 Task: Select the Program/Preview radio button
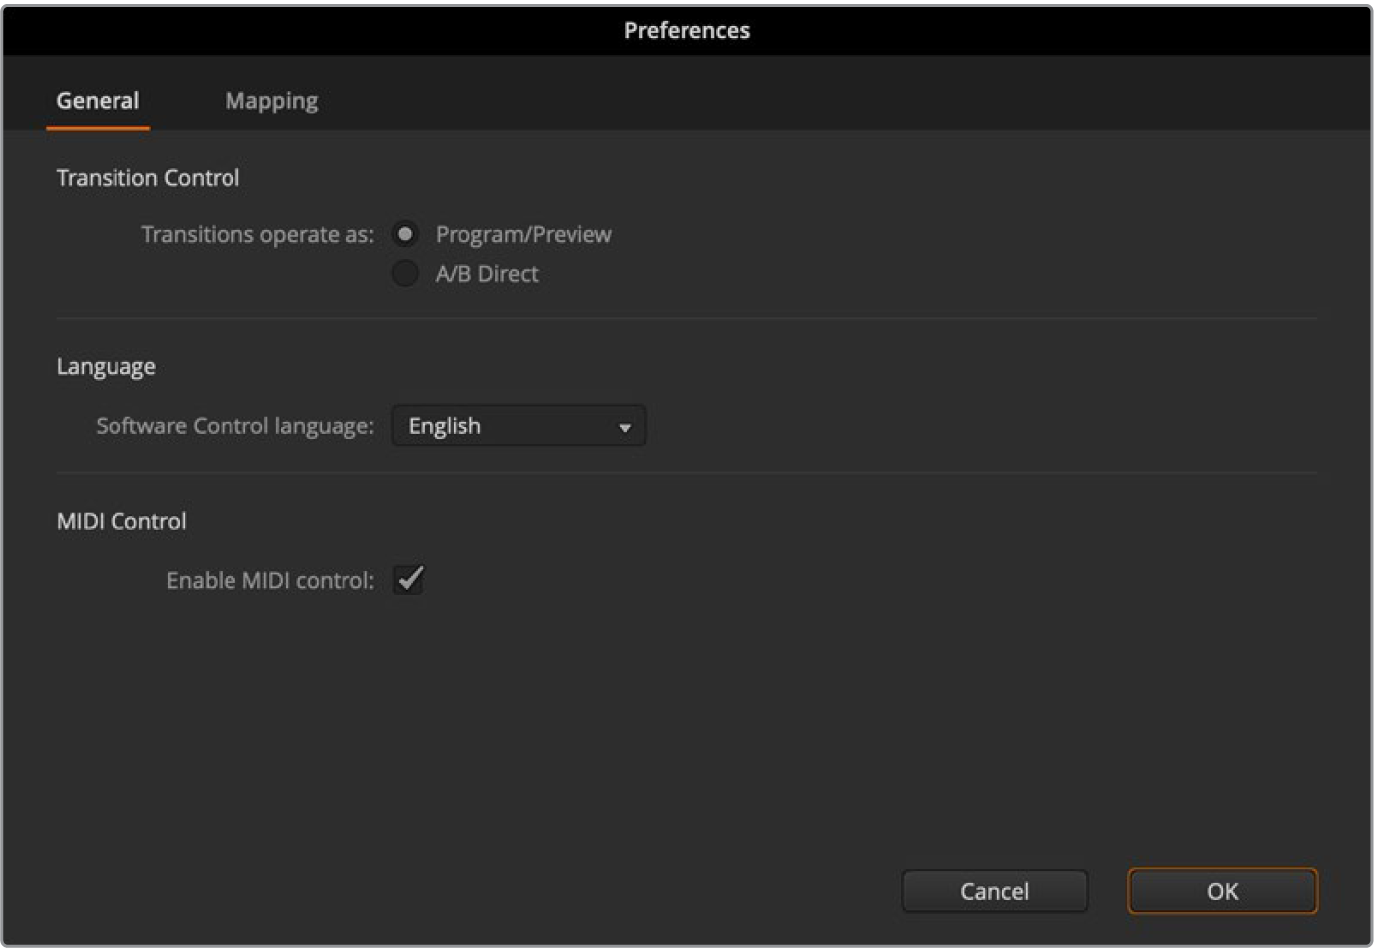click(x=405, y=235)
